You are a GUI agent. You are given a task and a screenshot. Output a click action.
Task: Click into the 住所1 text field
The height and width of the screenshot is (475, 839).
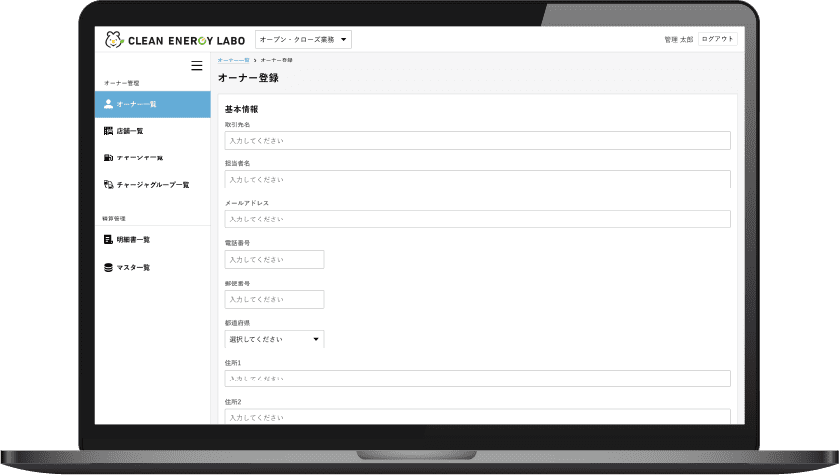click(x=477, y=379)
